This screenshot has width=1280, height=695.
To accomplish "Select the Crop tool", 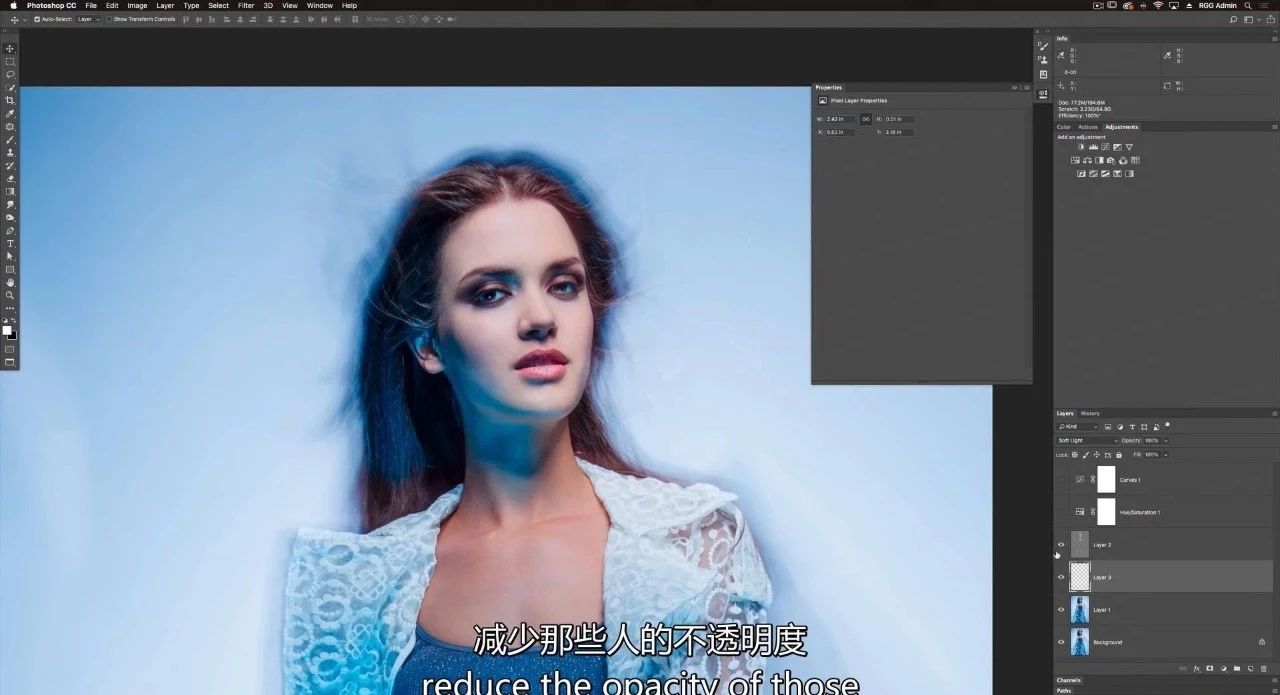I will coord(10,101).
